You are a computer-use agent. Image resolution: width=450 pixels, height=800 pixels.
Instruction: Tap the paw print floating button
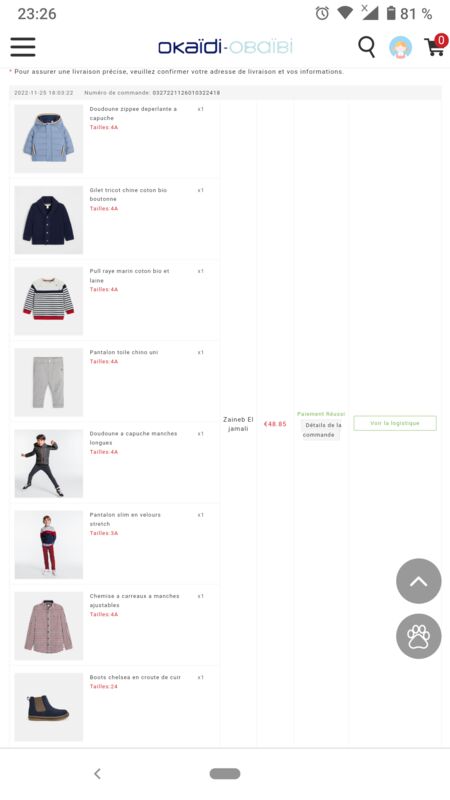point(418,636)
